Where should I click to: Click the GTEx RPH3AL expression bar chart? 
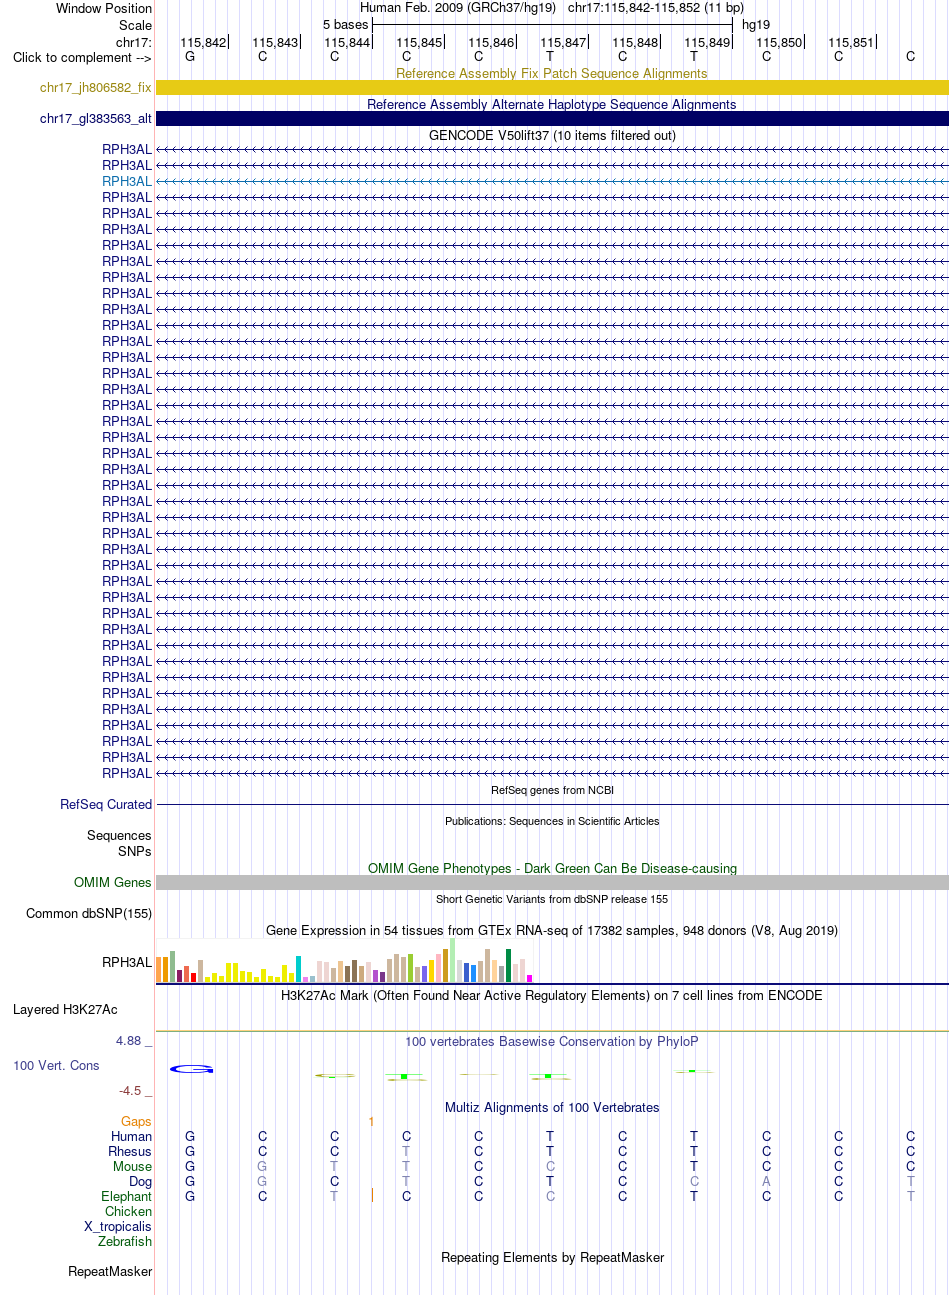coord(344,961)
